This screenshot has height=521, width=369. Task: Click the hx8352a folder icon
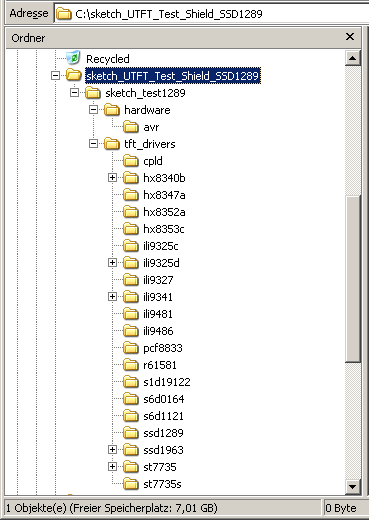pyautogui.click(x=131, y=211)
